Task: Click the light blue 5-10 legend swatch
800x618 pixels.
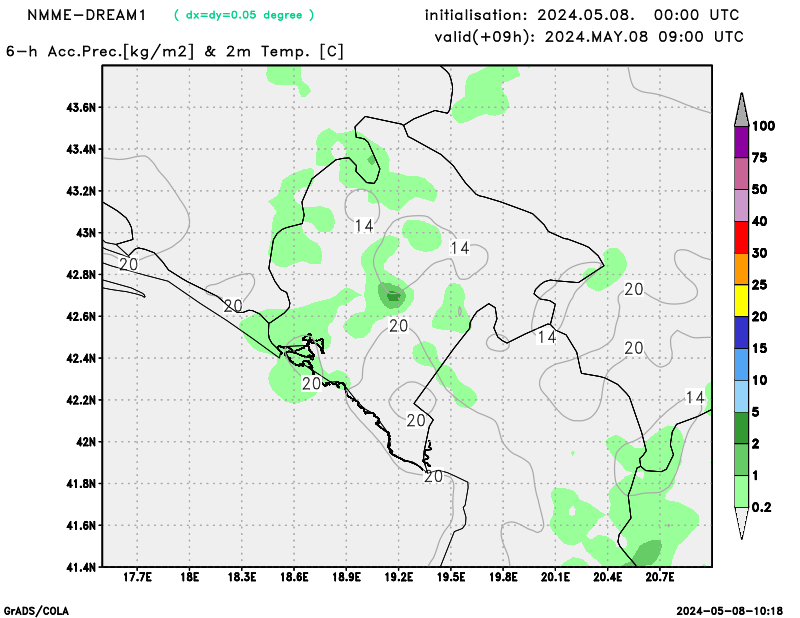Action: coord(741,396)
